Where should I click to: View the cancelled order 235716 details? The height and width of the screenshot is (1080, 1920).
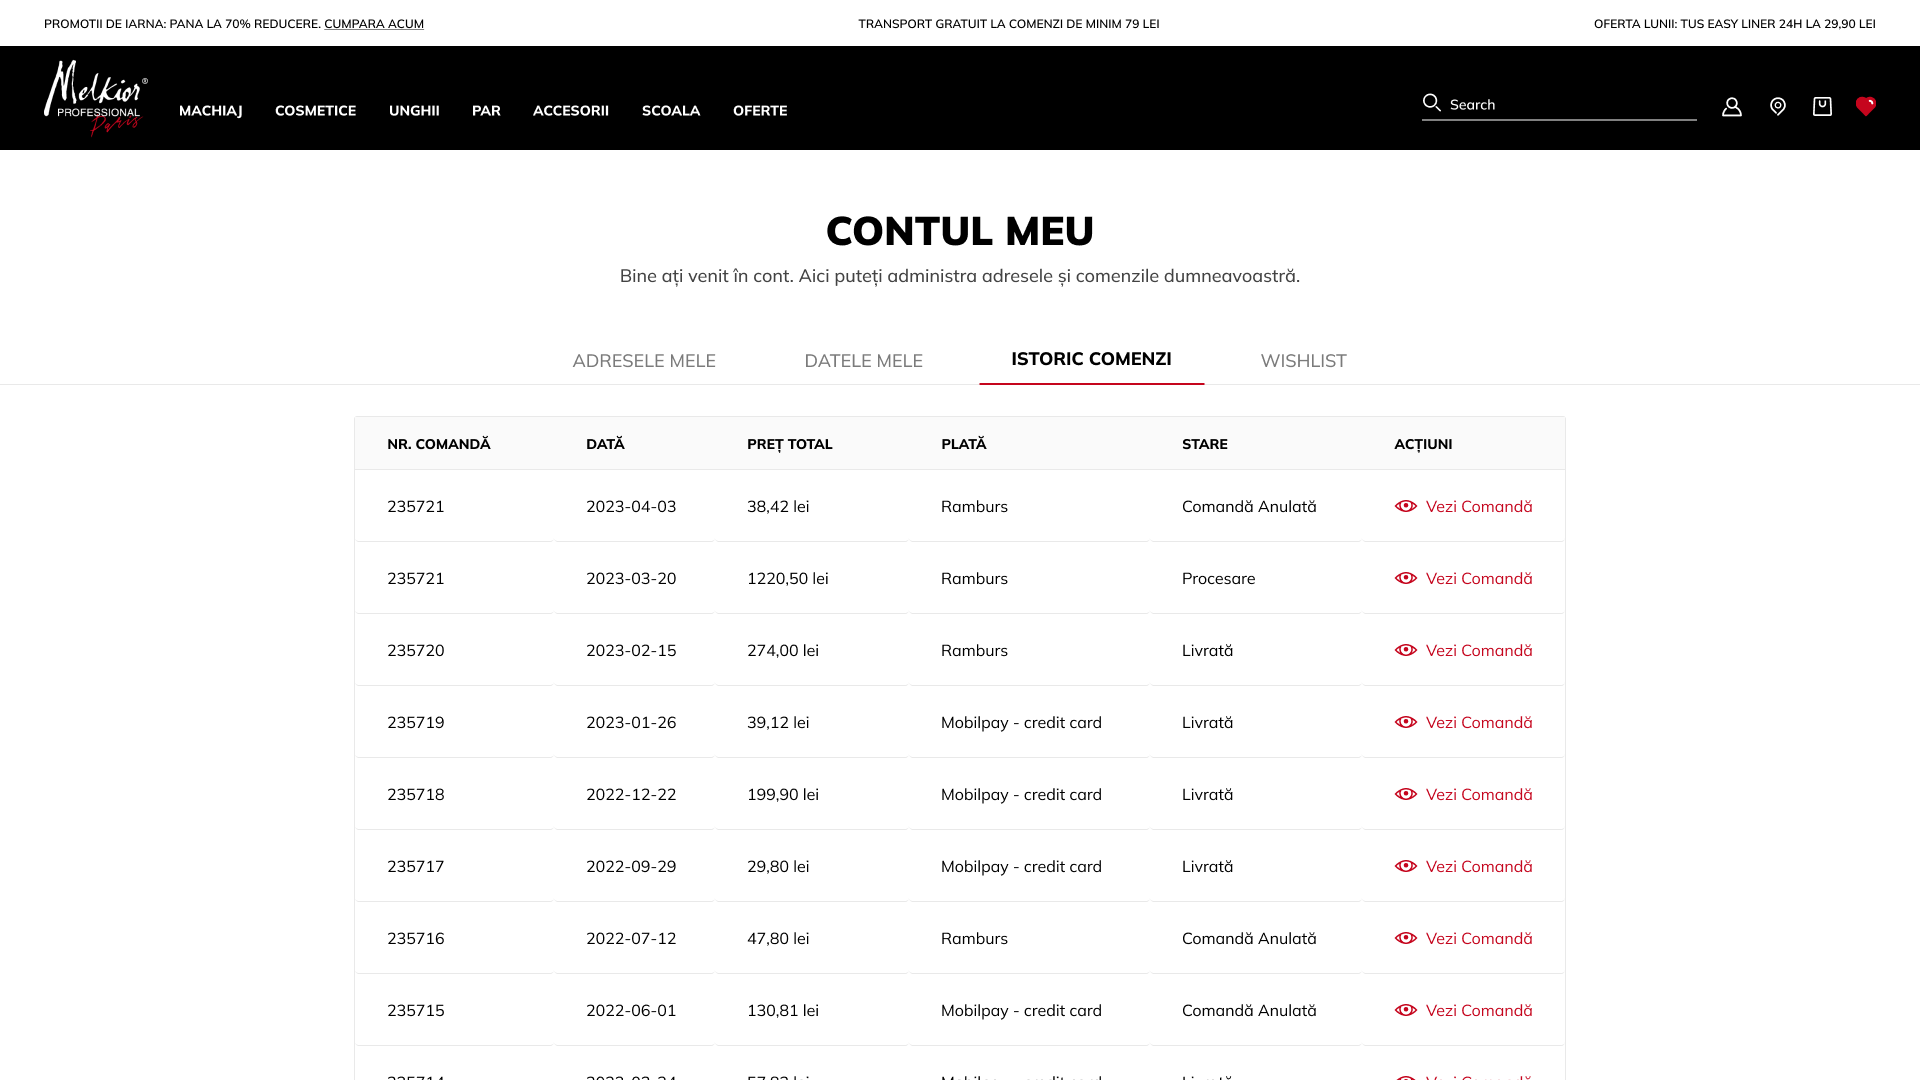point(1478,938)
